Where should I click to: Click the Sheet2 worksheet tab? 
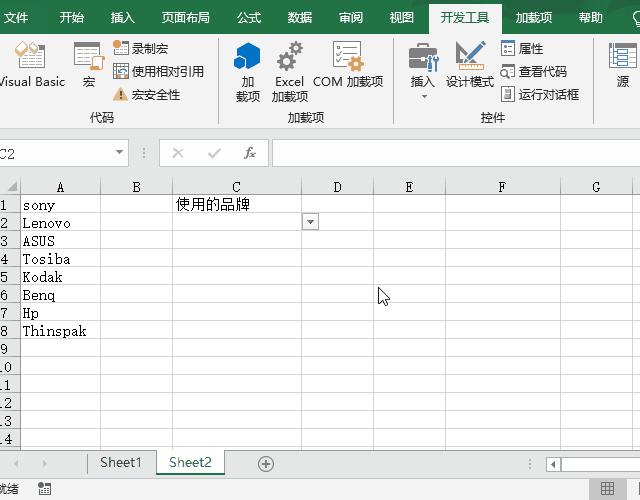190,462
